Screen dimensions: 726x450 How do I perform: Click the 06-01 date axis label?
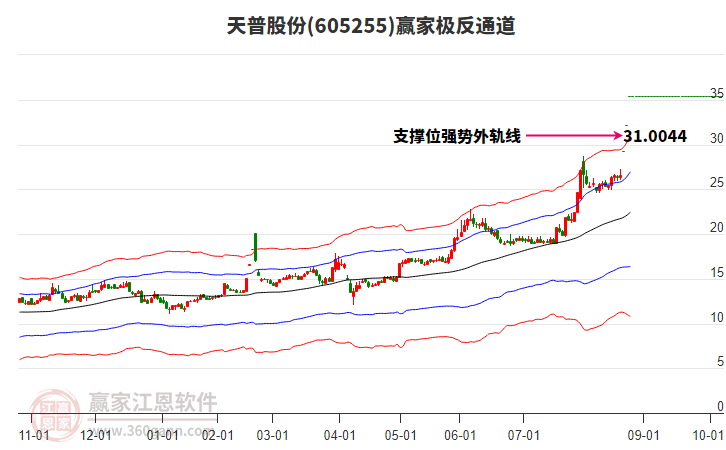(460, 435)
